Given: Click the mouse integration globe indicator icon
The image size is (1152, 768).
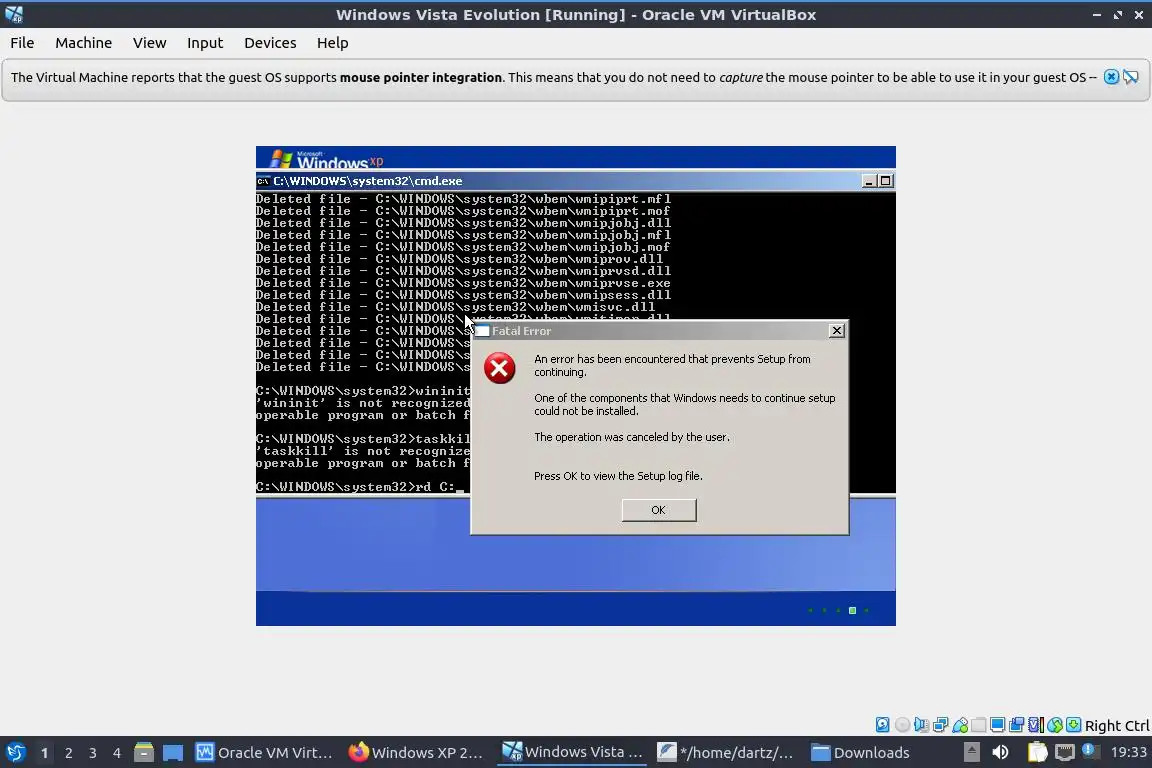Looking at the screenshot, I should pyautogui.click(x=1055, y=725).
